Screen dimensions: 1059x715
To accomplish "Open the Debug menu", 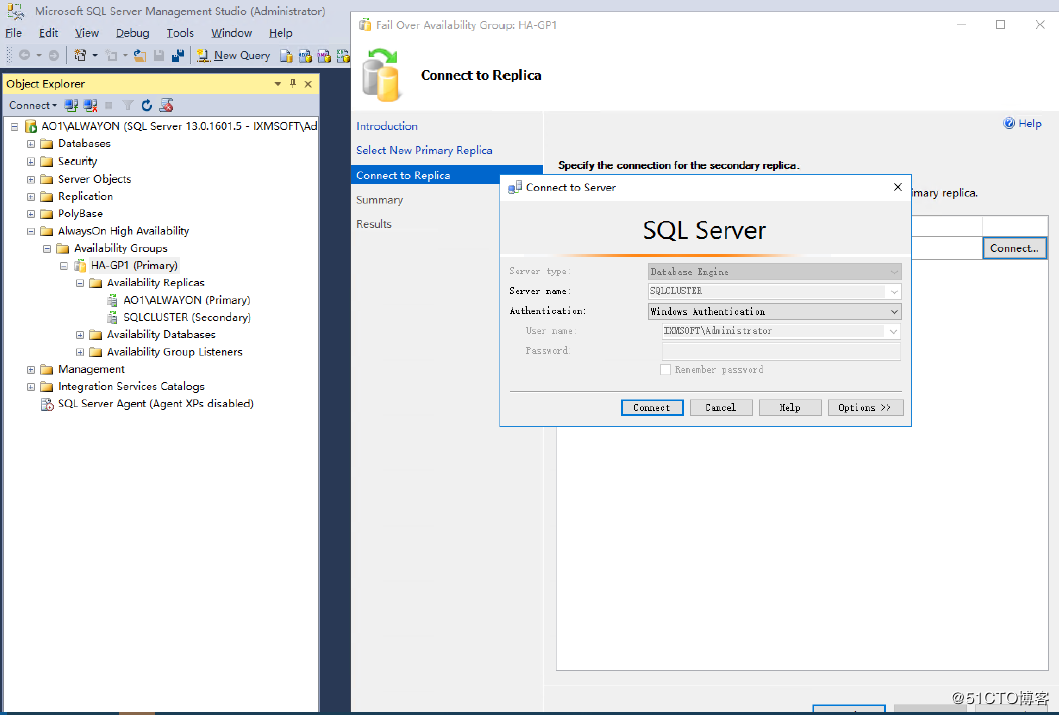I will (x=132, y=33).
